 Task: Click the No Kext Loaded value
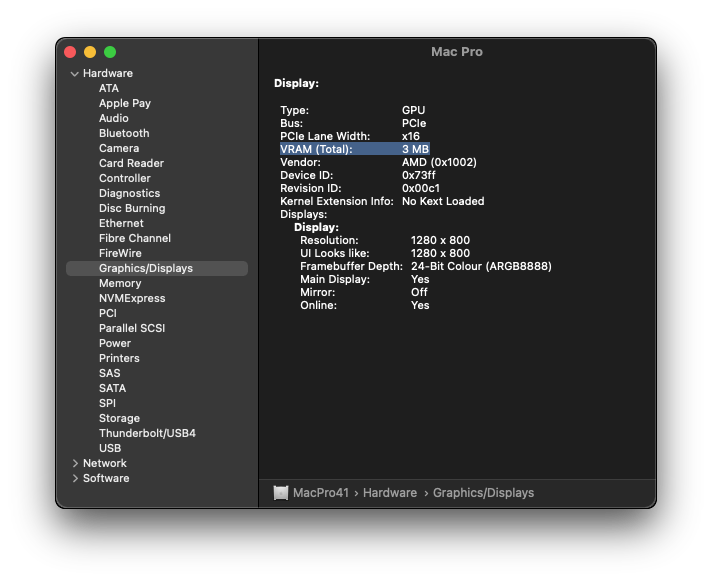click(x=443, y=201)
